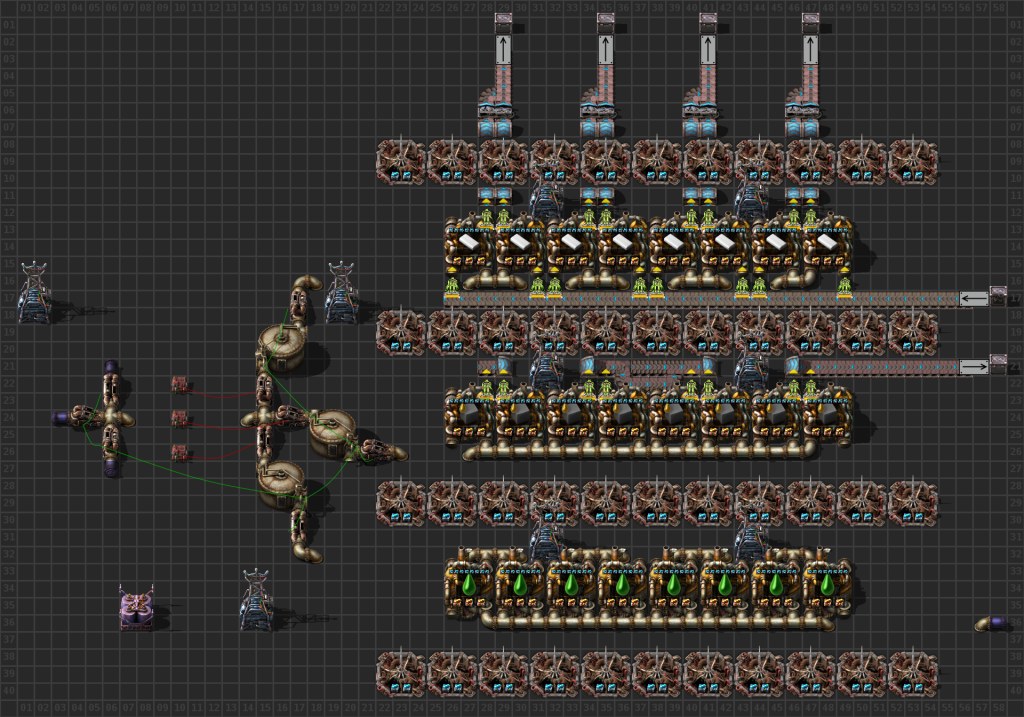Select the pump below the bottom storage tank
This screenshot has width=1024, height=717.
[x=298, y=528]
